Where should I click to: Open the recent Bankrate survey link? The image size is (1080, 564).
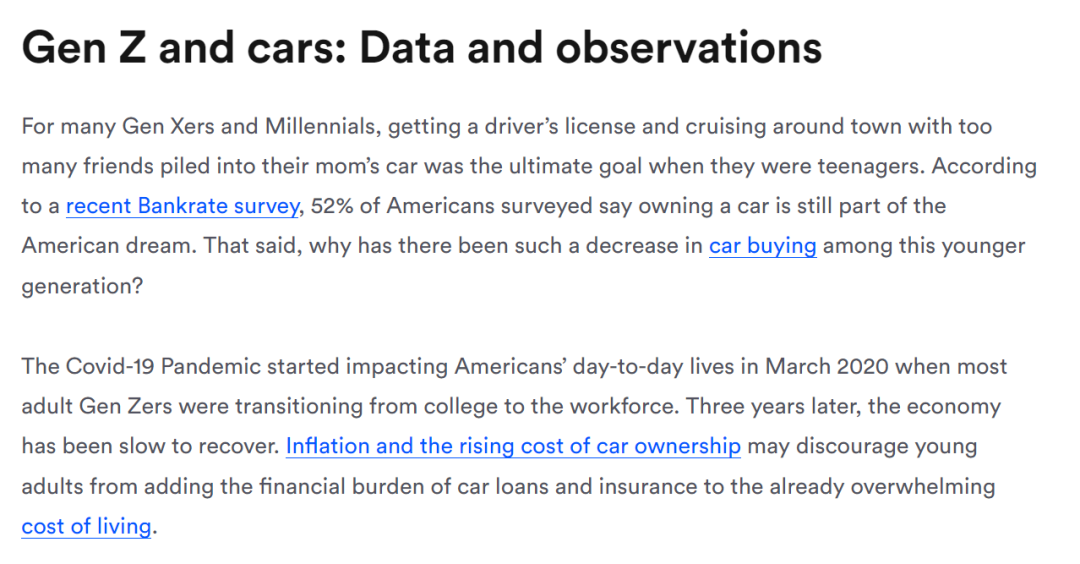[183, 206]
